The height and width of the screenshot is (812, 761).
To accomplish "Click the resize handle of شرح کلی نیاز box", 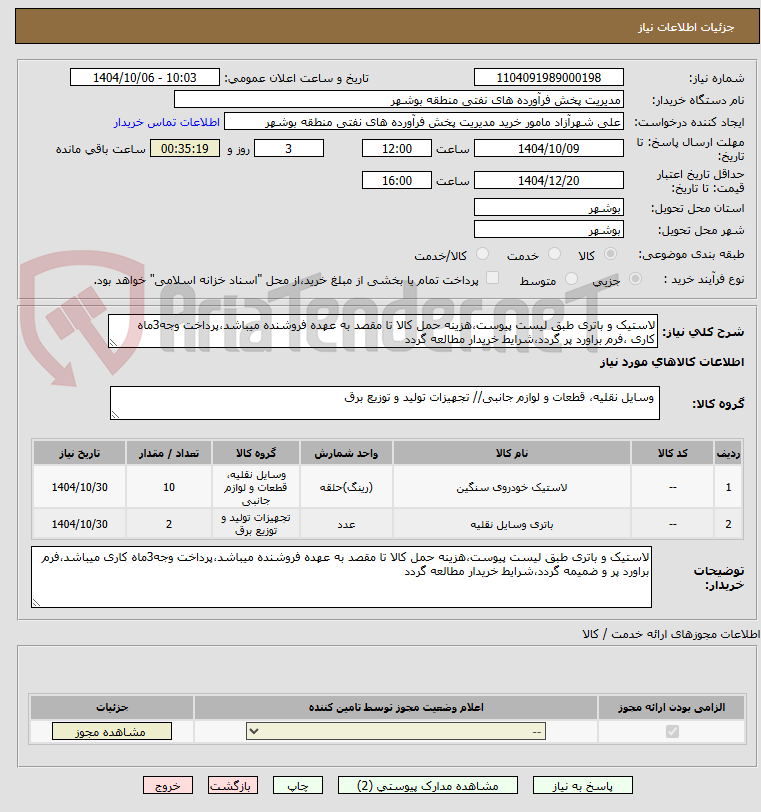I will tap(113, 343).
